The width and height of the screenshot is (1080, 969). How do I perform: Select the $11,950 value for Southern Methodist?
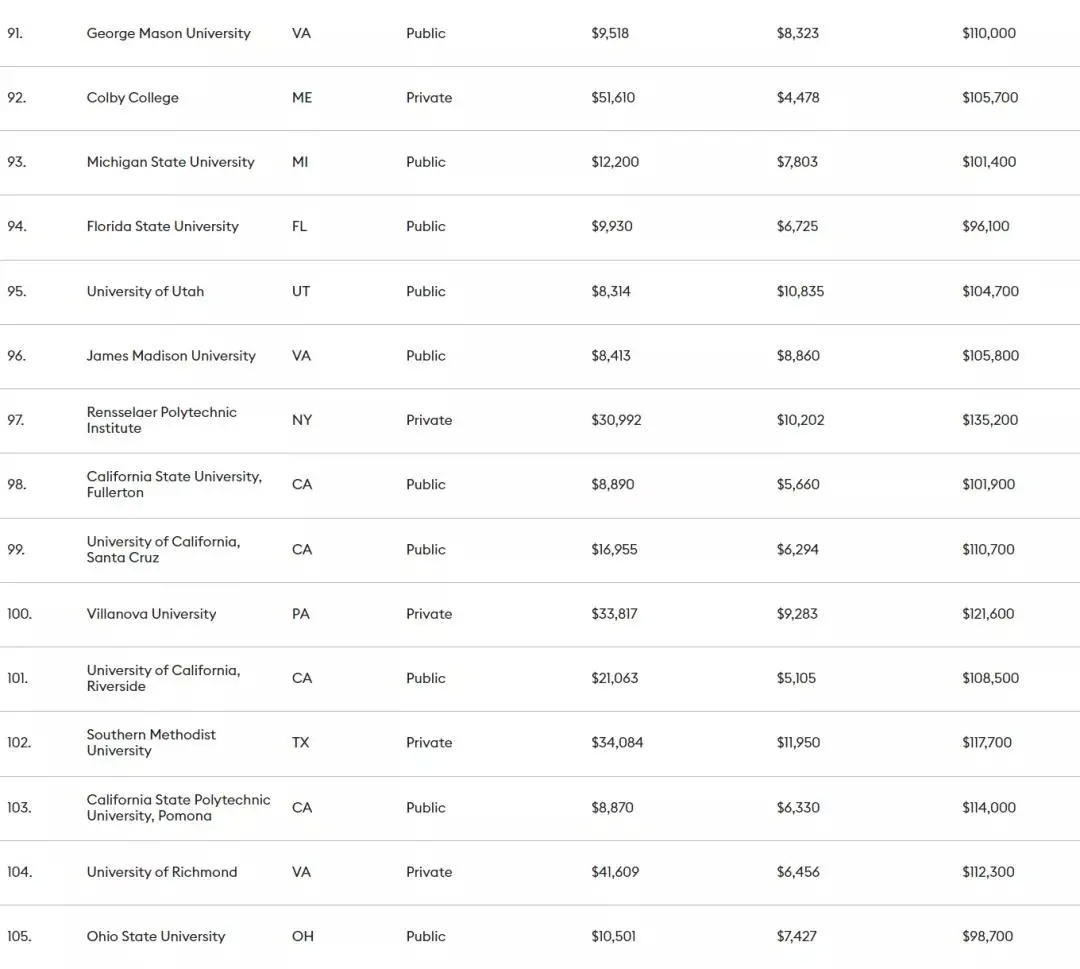(x=800, y=742)
